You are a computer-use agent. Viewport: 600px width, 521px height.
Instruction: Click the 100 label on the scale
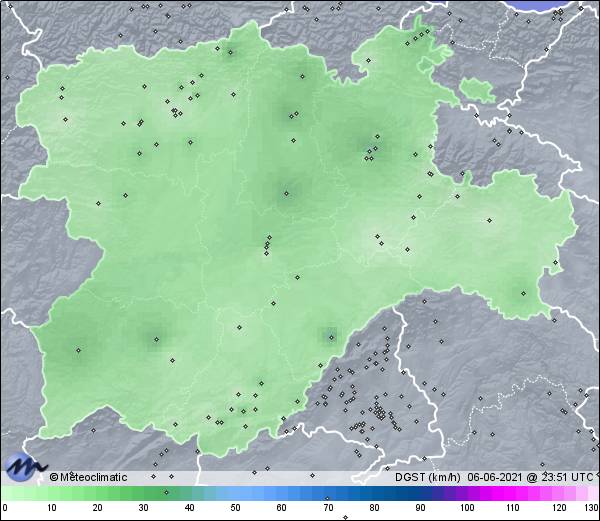467,508
